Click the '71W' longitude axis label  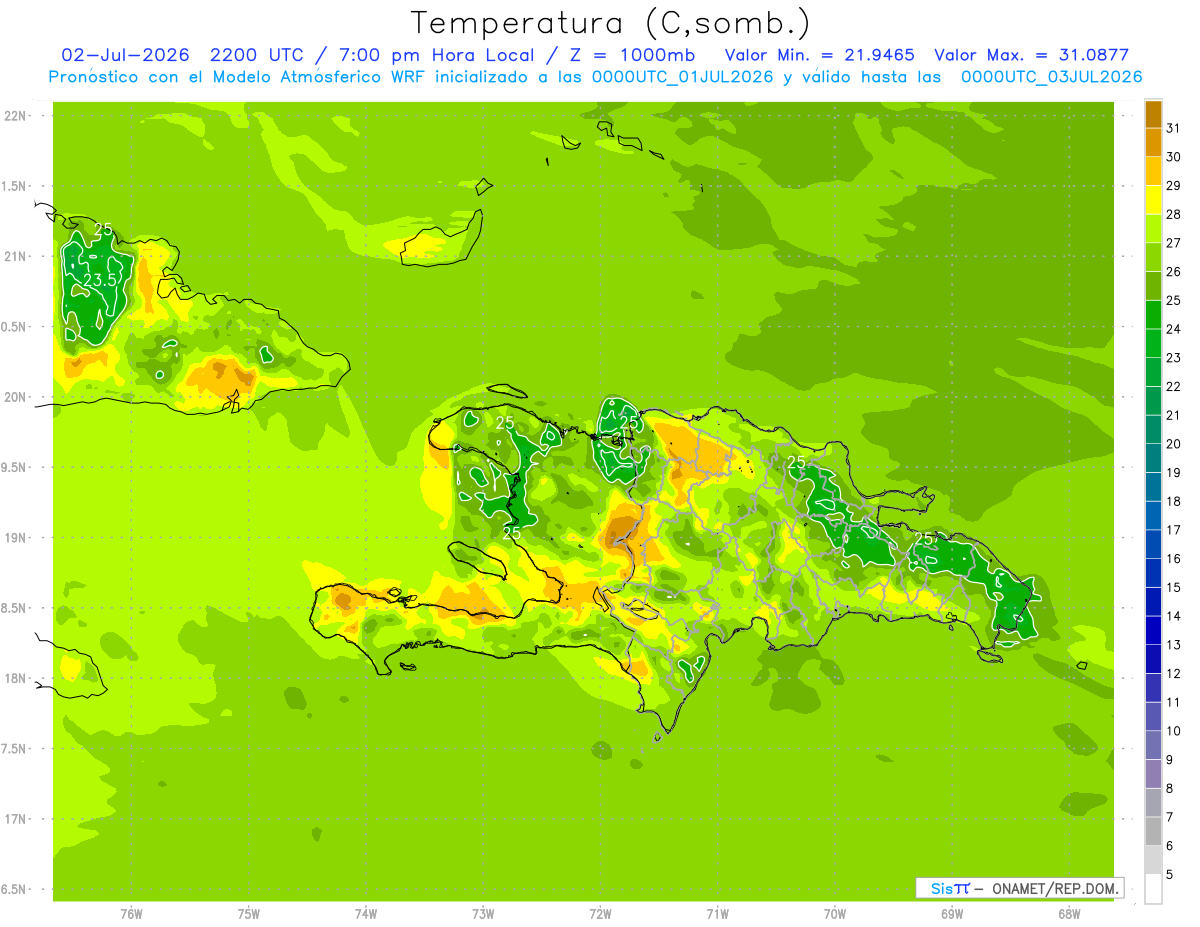click(x=717, y=914)
